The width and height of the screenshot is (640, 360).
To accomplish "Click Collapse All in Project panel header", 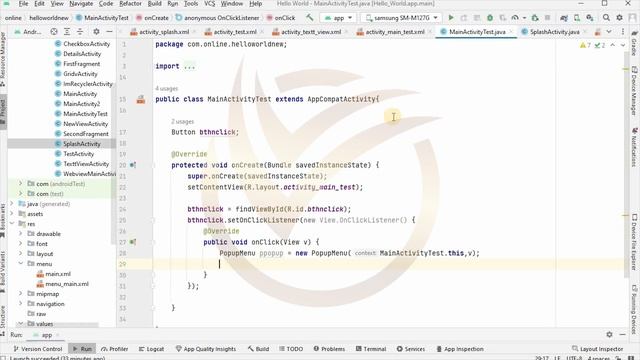I will coord(80,31).
